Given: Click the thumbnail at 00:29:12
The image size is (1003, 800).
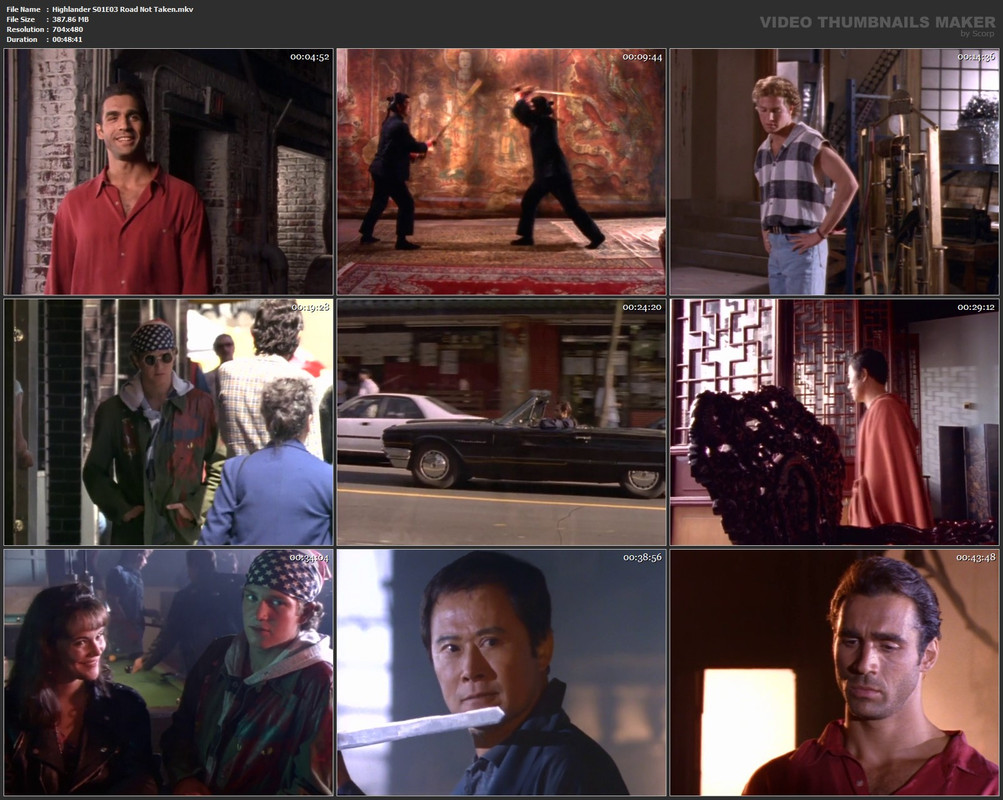Looking at the screenshot, I should pyautogui.click(x=834, y=422).
